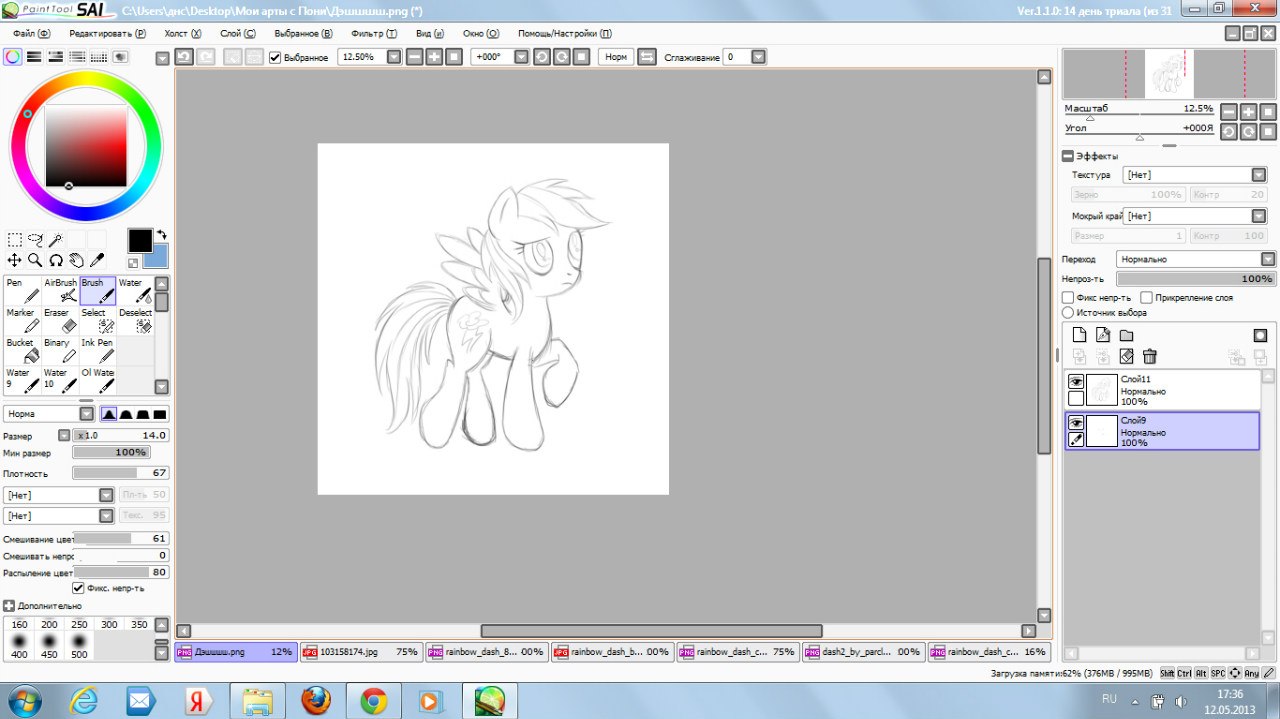Image resolution: width=1280 pixels, height=719 pixels.
Task: Create a new layer folder
Action: (x=1126, y=335)
